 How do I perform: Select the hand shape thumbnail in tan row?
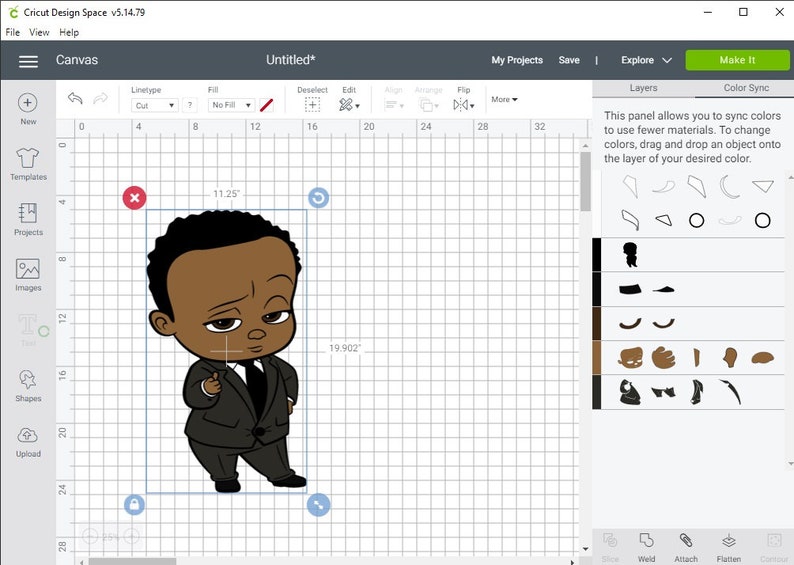click(663, 357)
